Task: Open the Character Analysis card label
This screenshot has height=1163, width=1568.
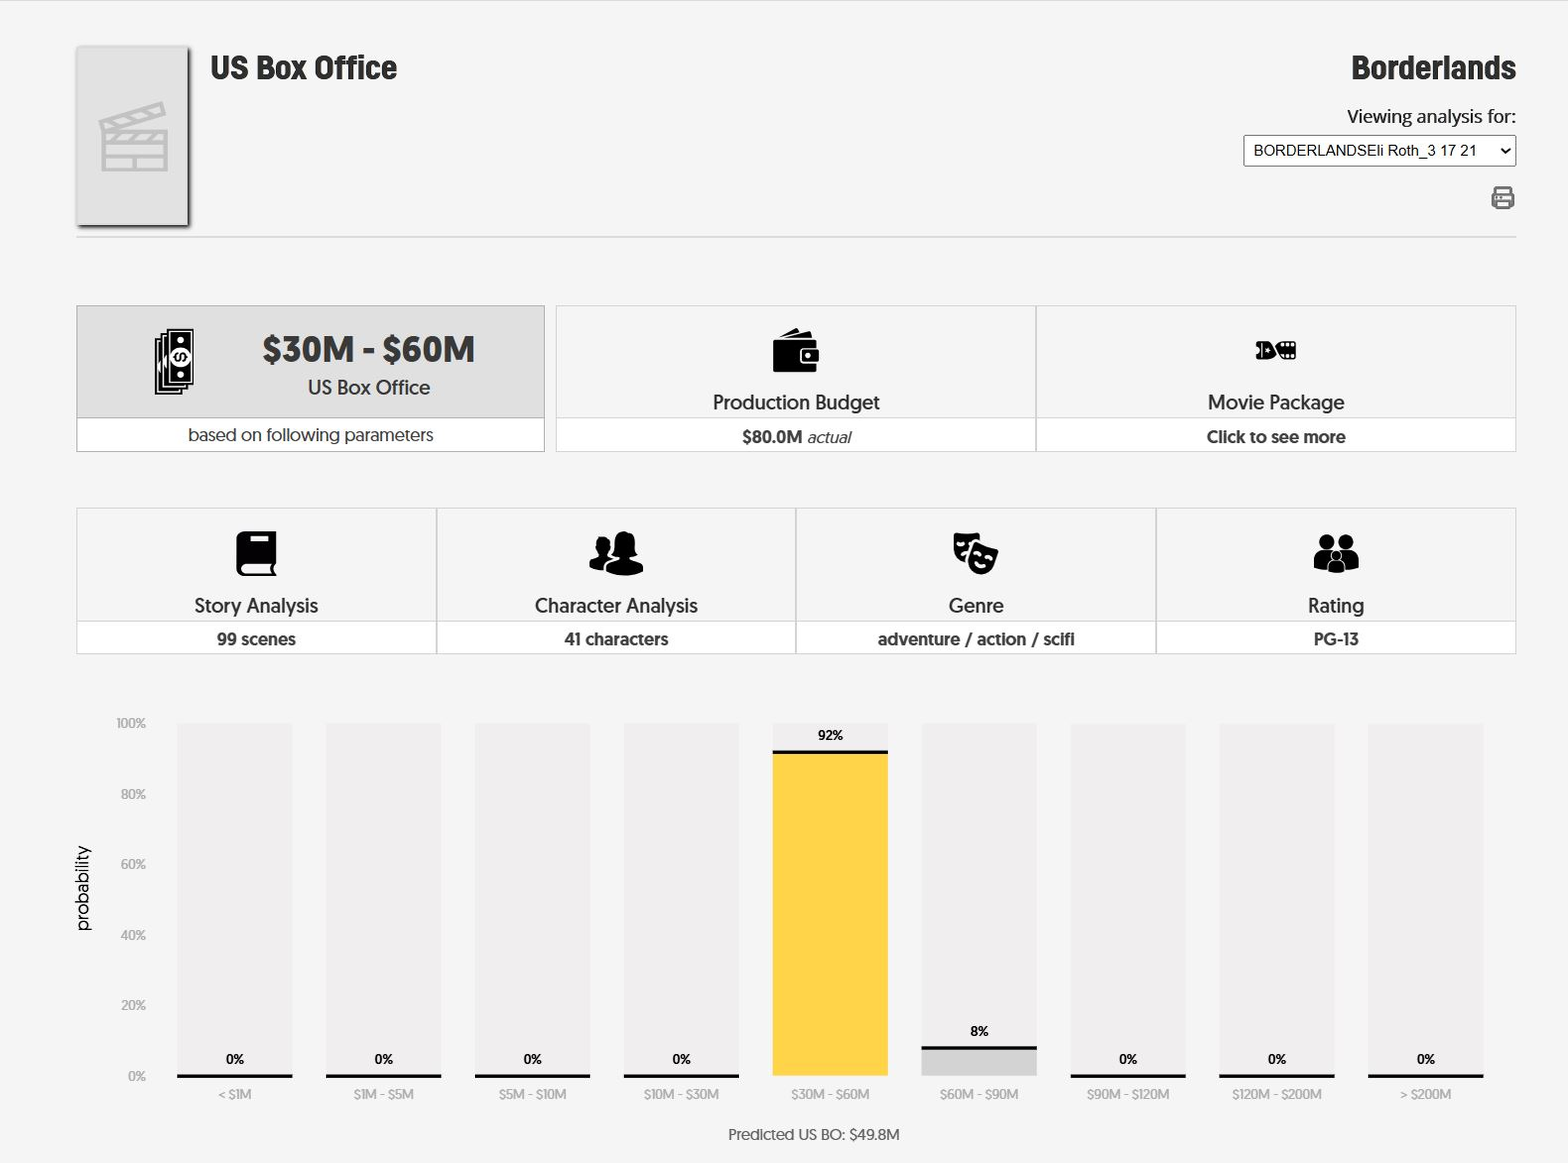Action: [616, 606]
